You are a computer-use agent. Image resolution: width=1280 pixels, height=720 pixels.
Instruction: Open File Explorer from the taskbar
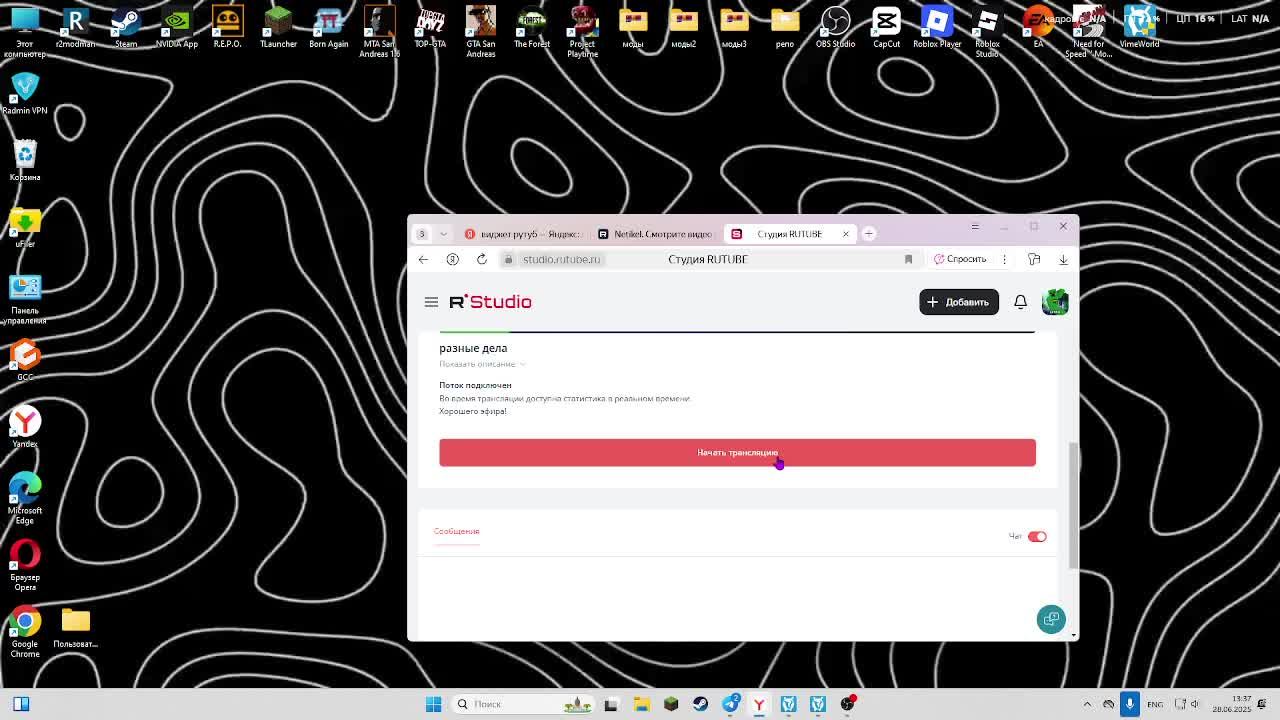(x=641, y=704)
